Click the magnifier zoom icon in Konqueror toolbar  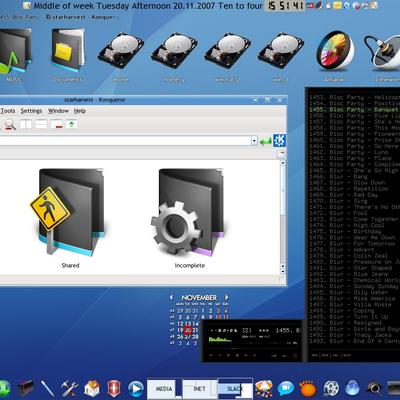[x=10, y=125]
